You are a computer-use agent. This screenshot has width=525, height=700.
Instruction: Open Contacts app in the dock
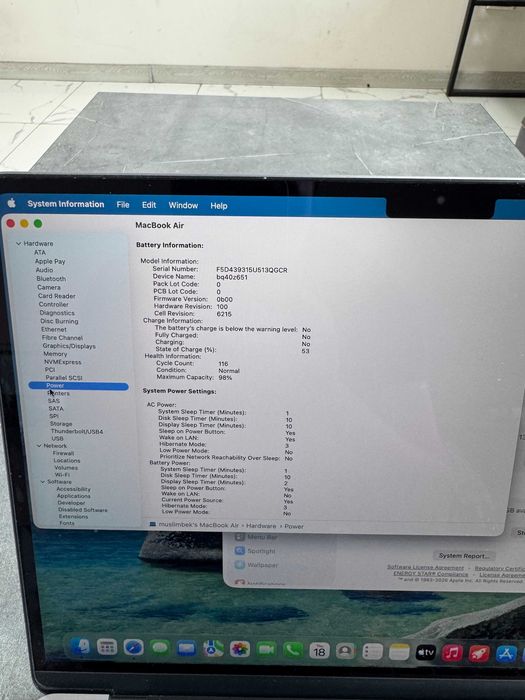[345, 651]
